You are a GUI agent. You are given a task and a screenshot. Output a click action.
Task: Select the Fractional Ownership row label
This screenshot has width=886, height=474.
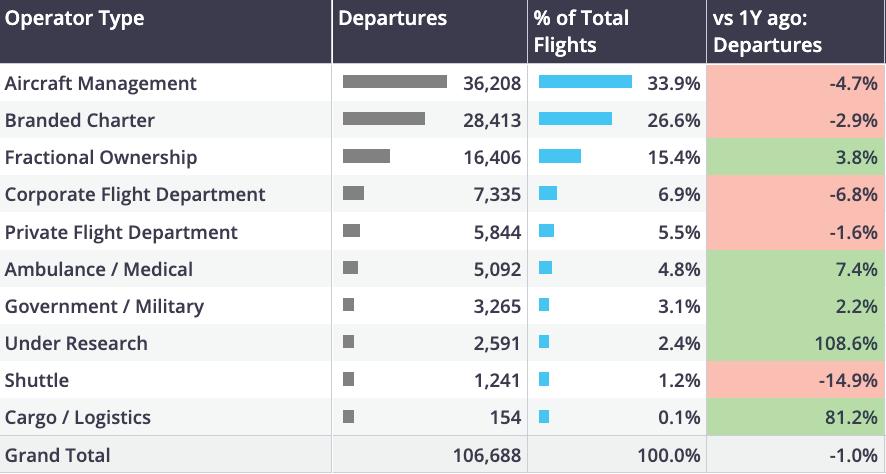point(101,157)
